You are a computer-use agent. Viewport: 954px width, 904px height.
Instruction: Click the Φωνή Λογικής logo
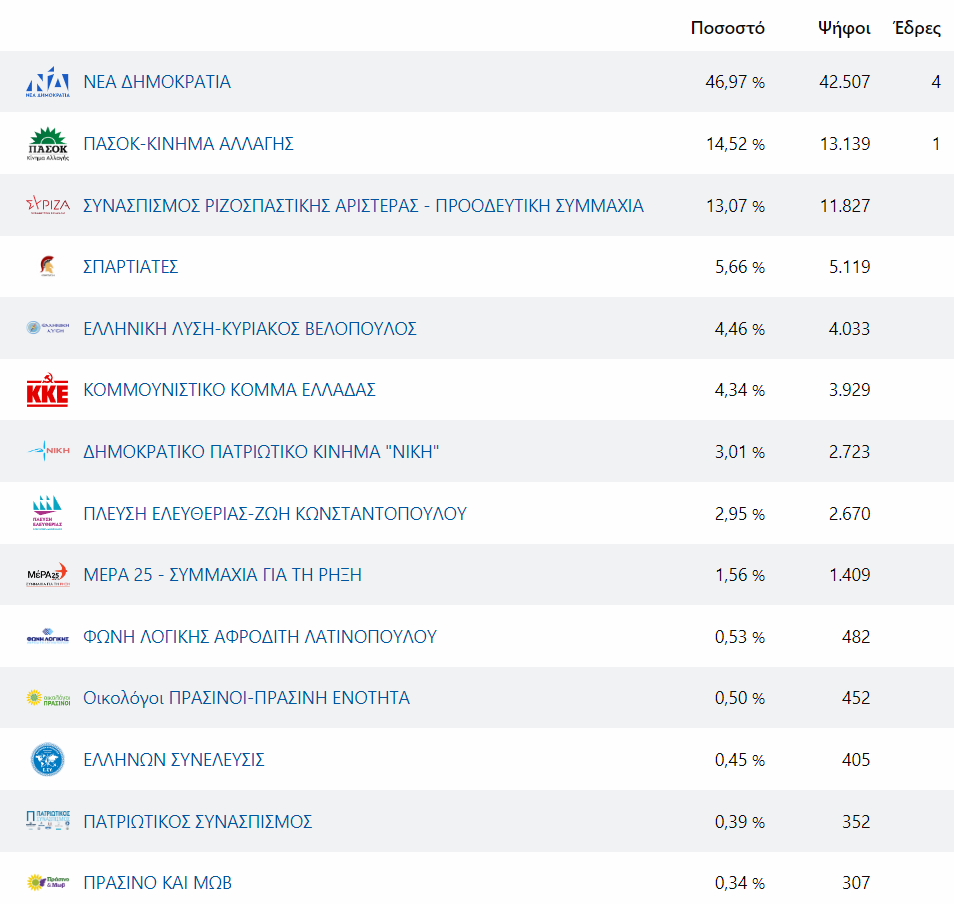[x=47, y=636]
